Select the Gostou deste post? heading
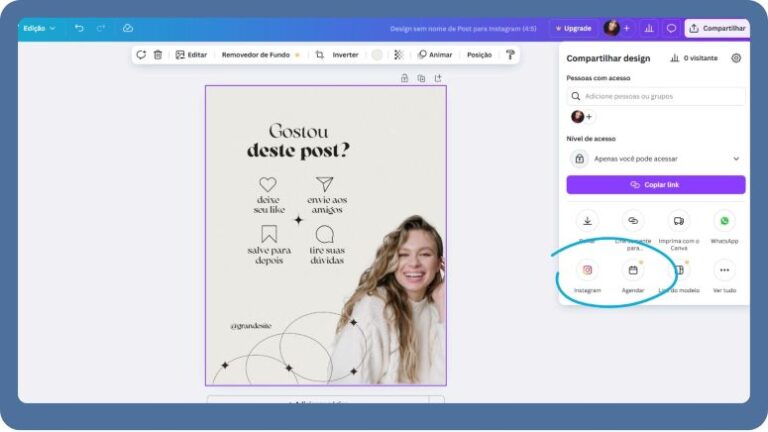 (298, 141)
